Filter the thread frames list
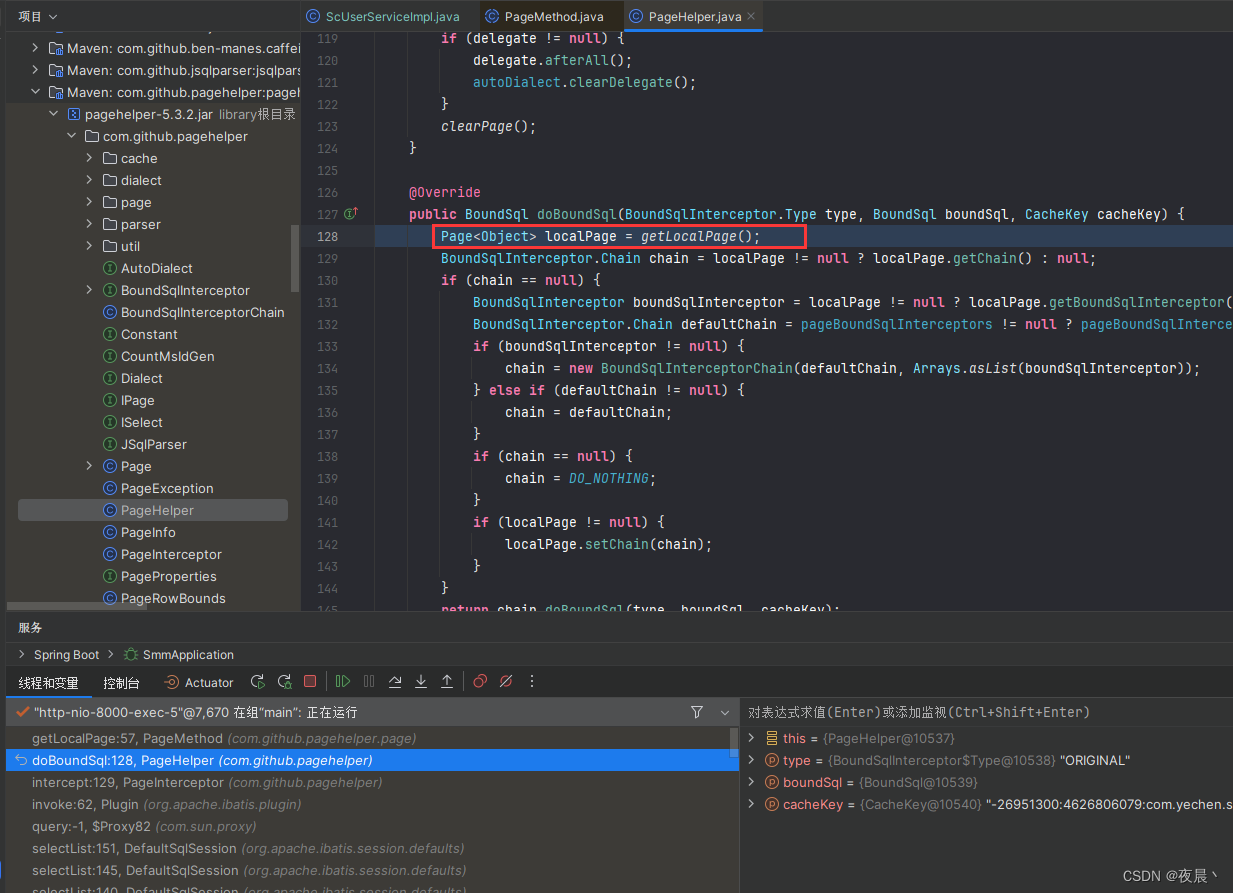Viewport: 1233px width, 893px height. click(x=697, y=713)
